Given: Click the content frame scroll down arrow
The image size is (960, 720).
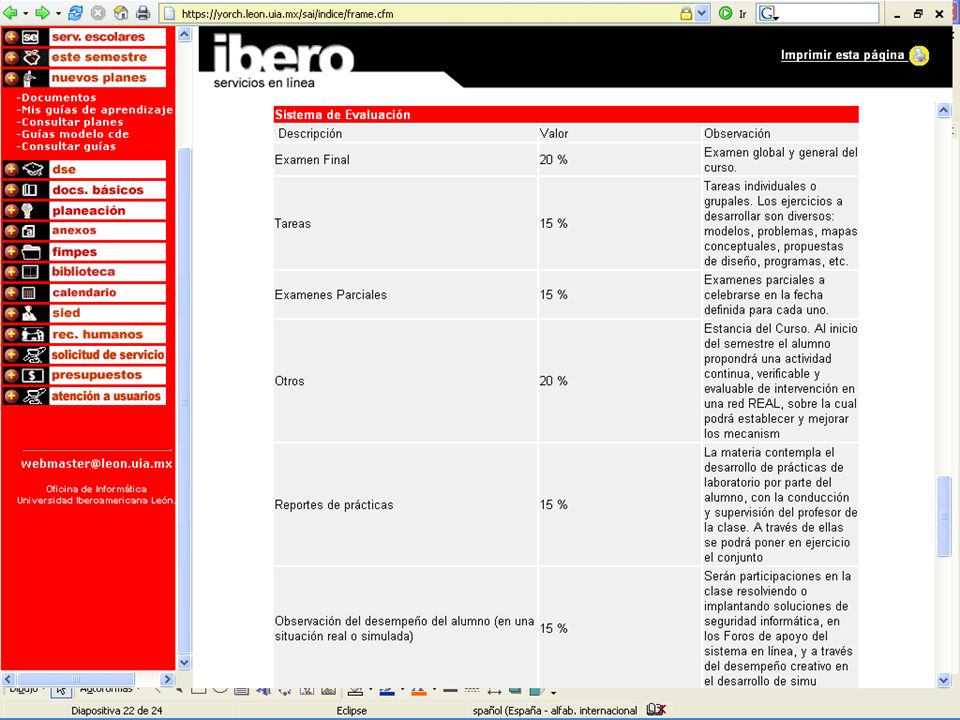Looking at the screenshot, I should [943, 680].
